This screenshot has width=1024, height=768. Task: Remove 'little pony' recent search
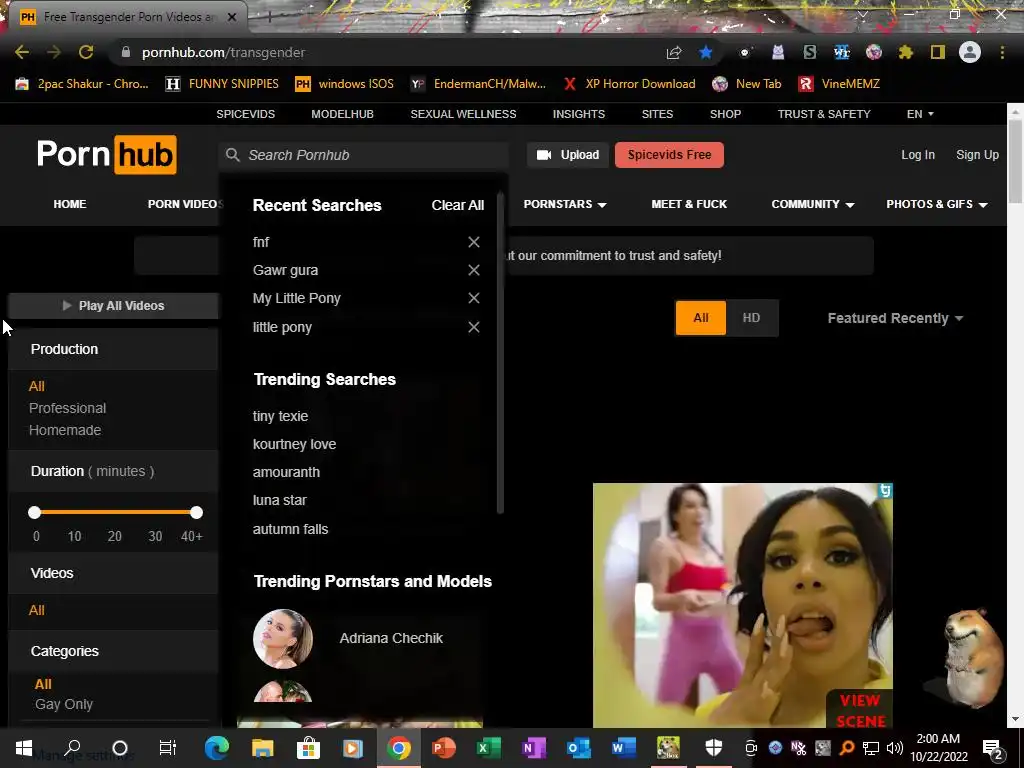pos(474,327)
